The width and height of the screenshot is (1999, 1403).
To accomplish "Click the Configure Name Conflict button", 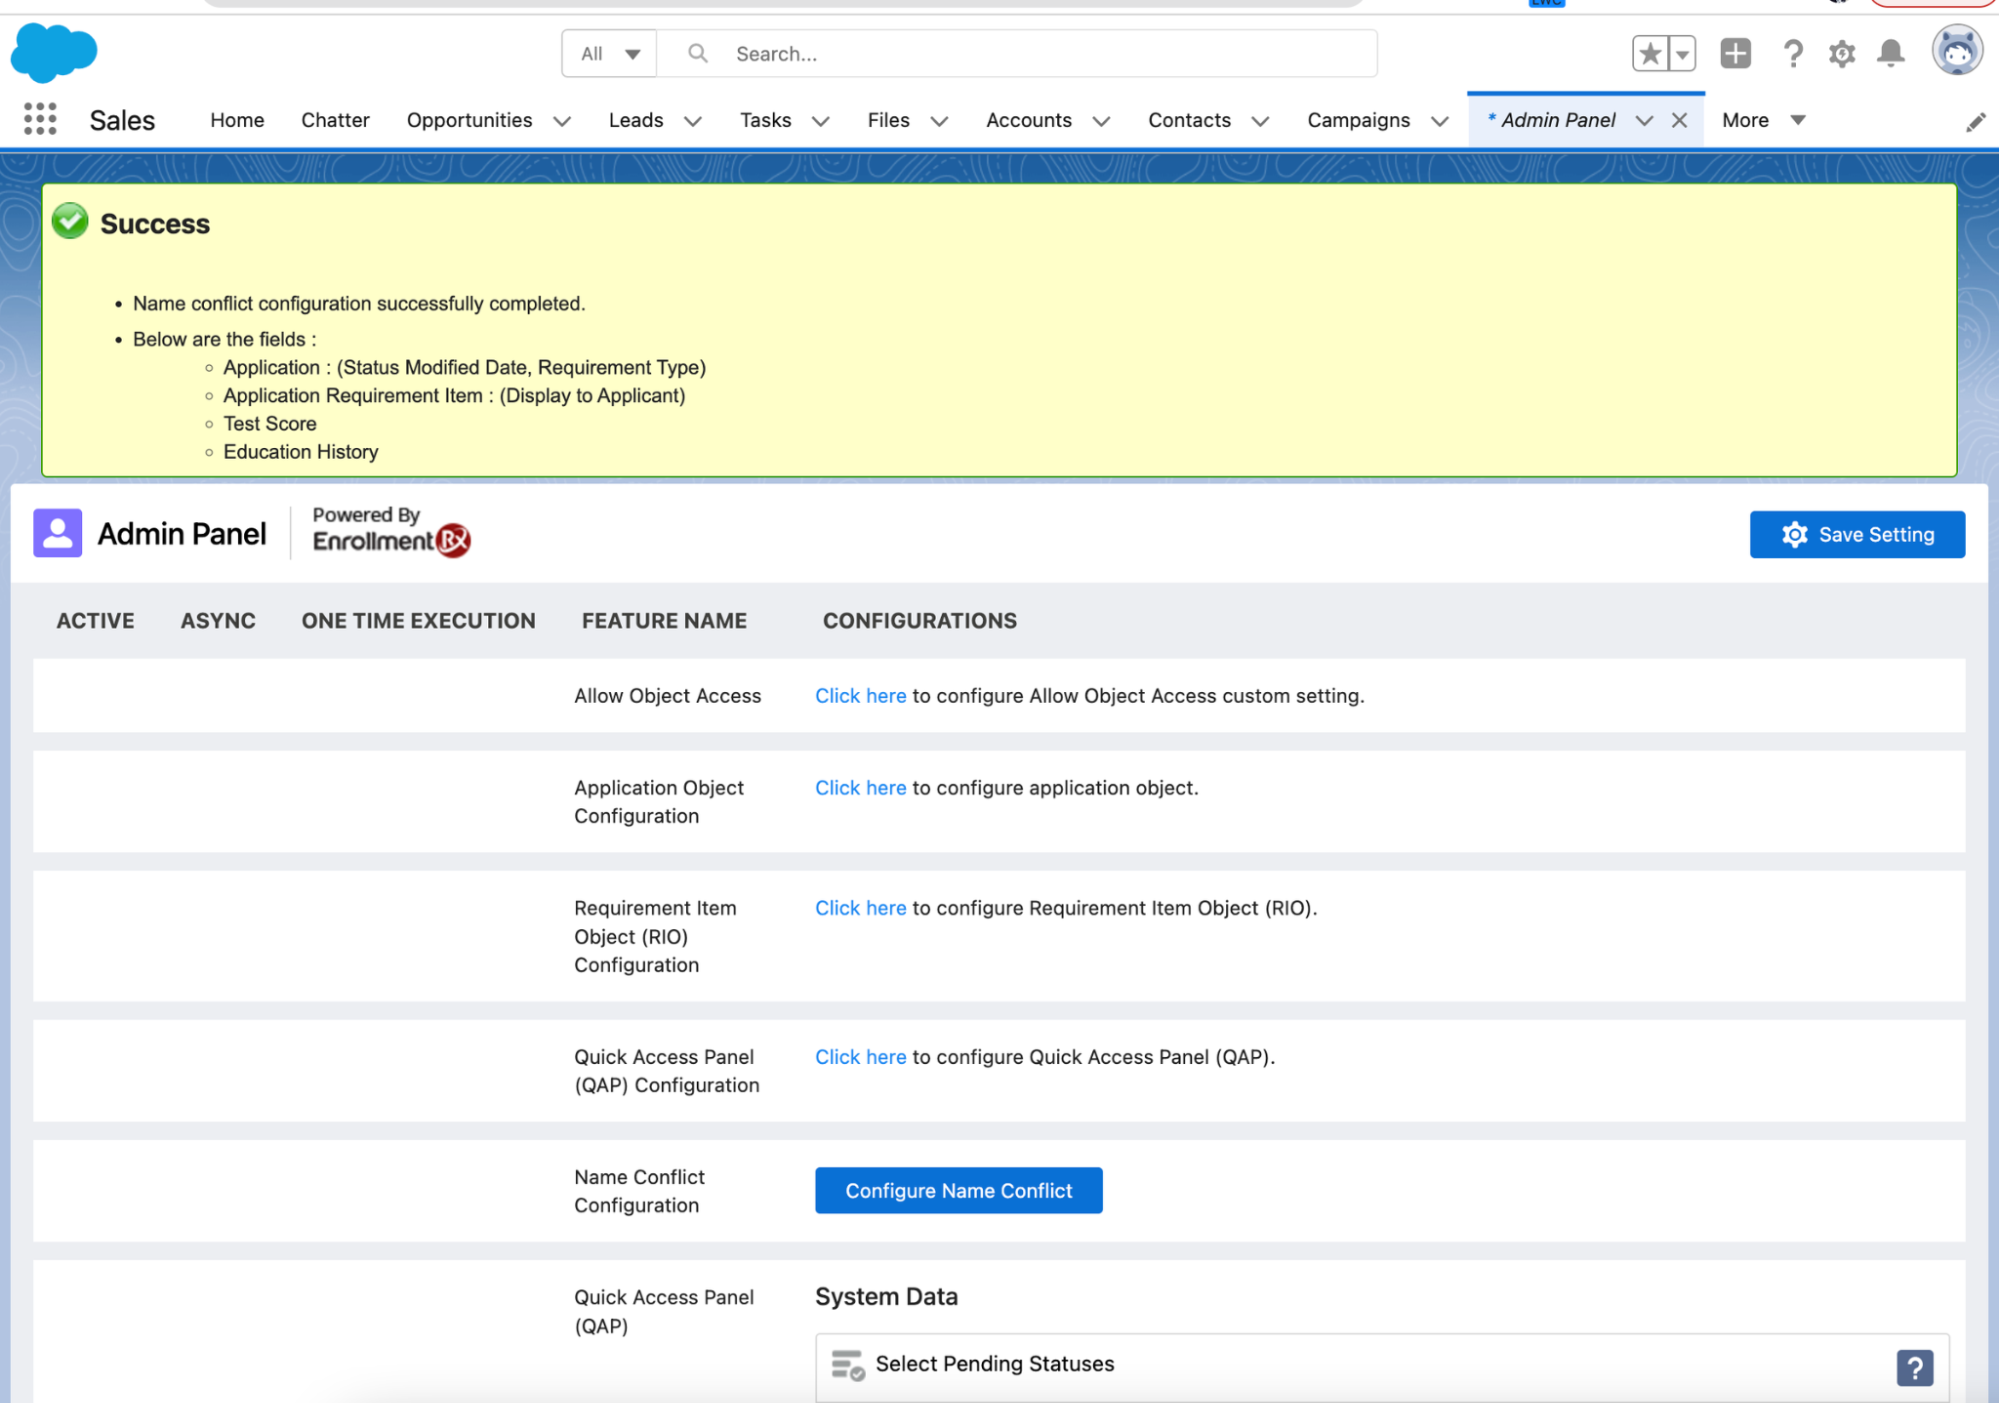I will point(958,1190).
